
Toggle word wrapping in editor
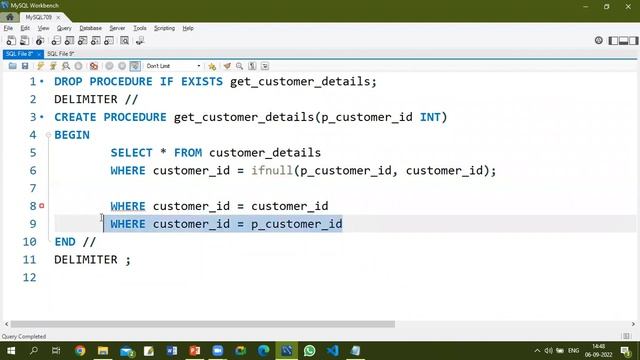(265, 66)
